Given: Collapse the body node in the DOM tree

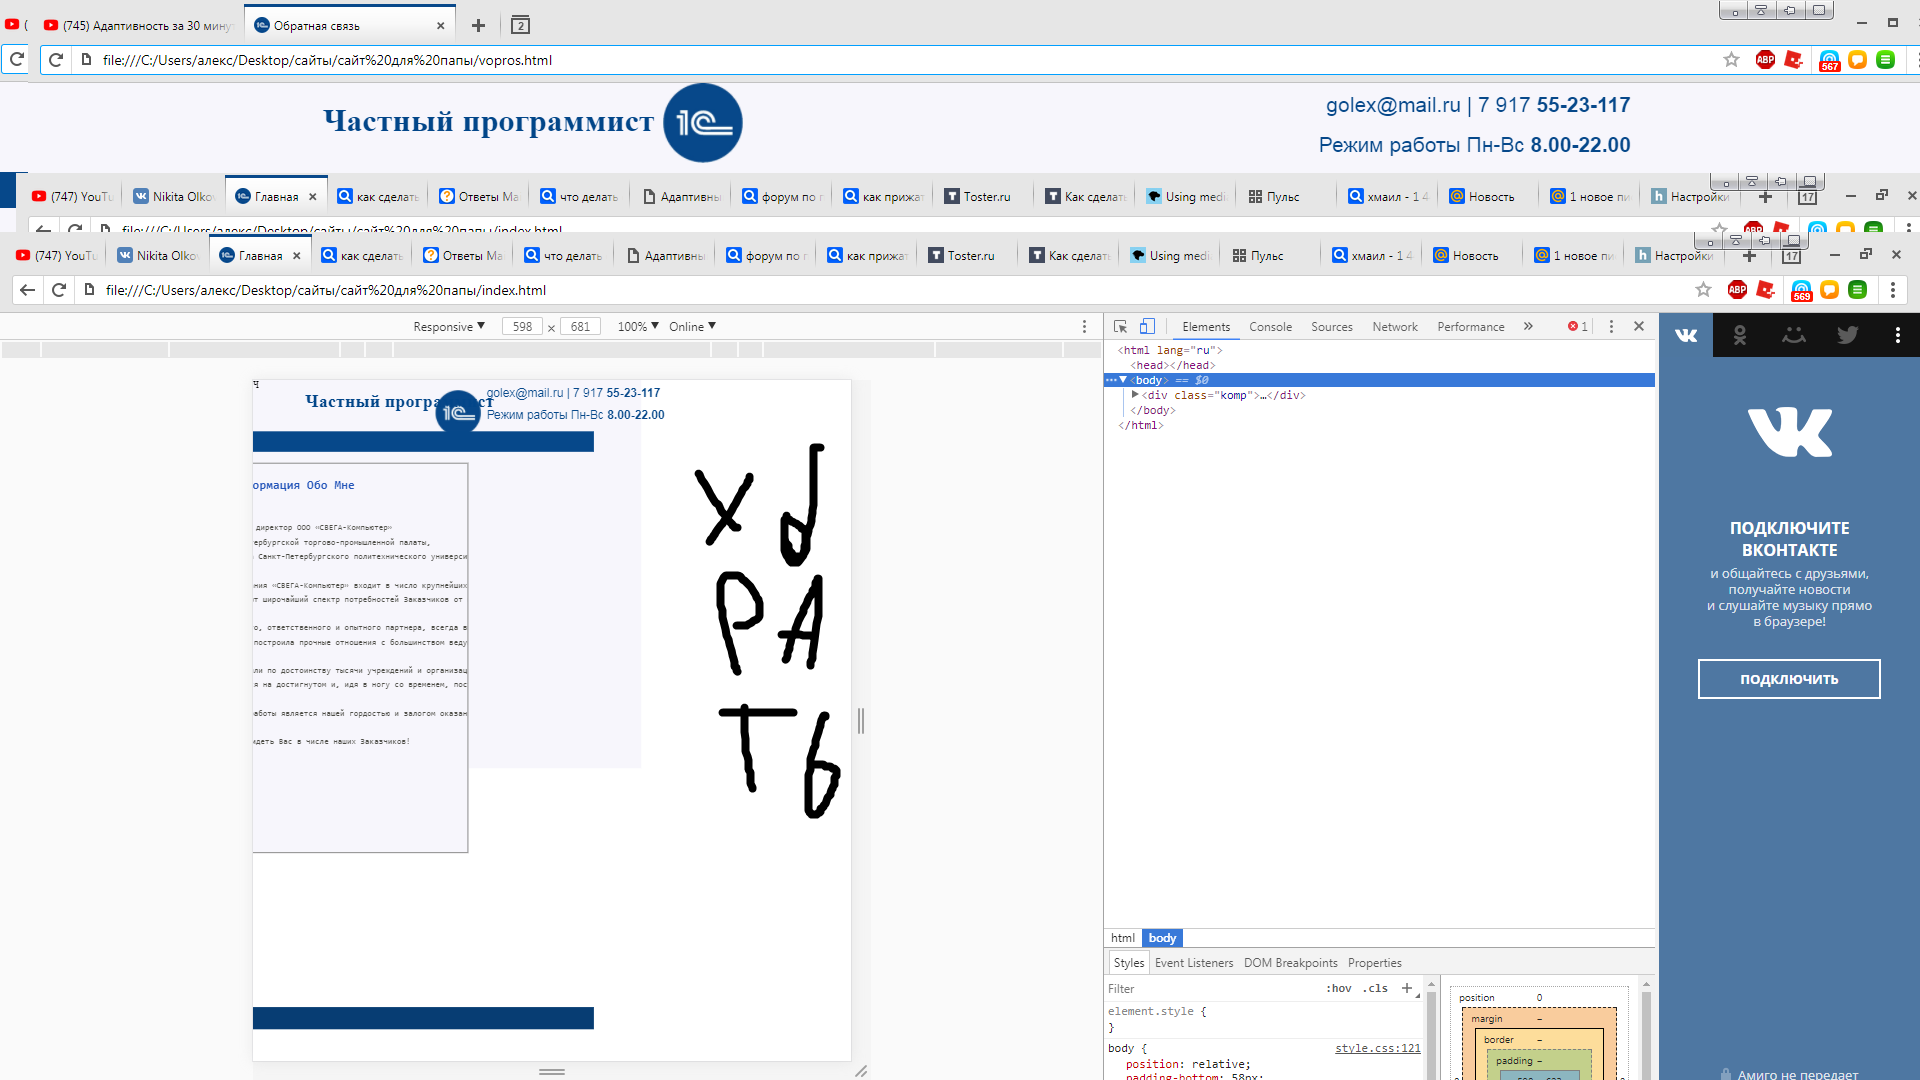Looking at the screenshot, I should (x=1123, y=380).
